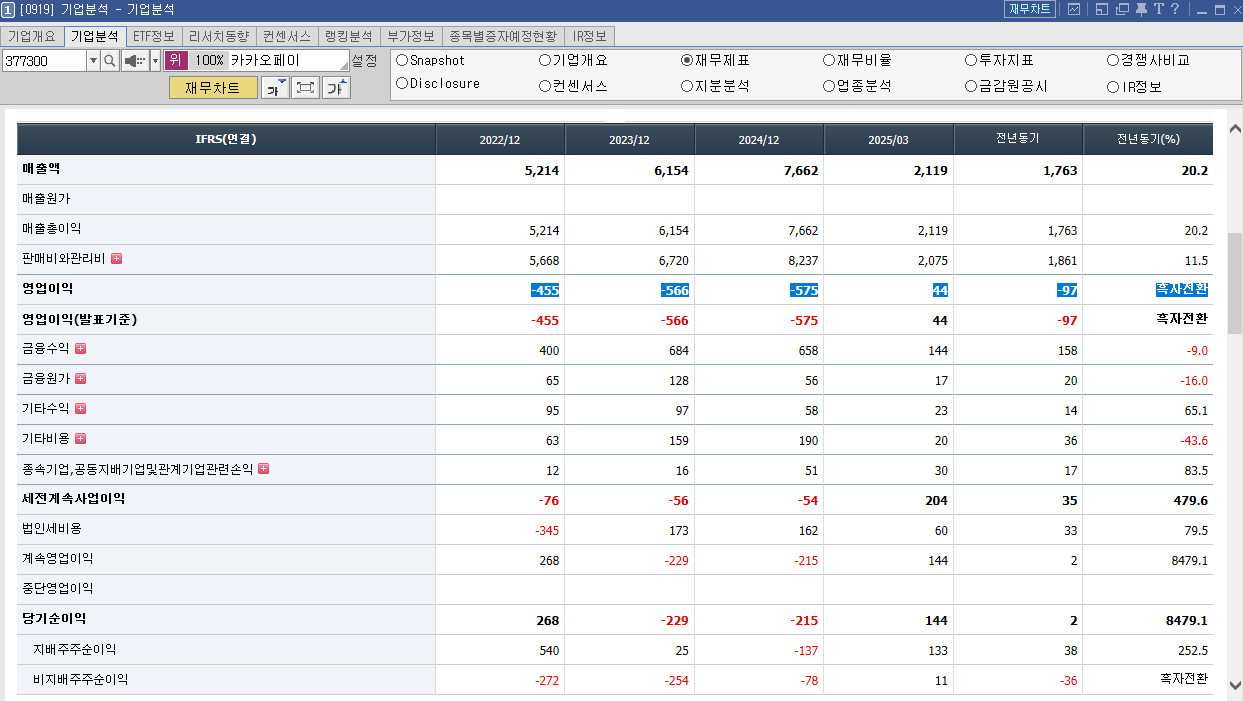
Task: Click the vertical scrollbar thumb
Action: 1235,283
